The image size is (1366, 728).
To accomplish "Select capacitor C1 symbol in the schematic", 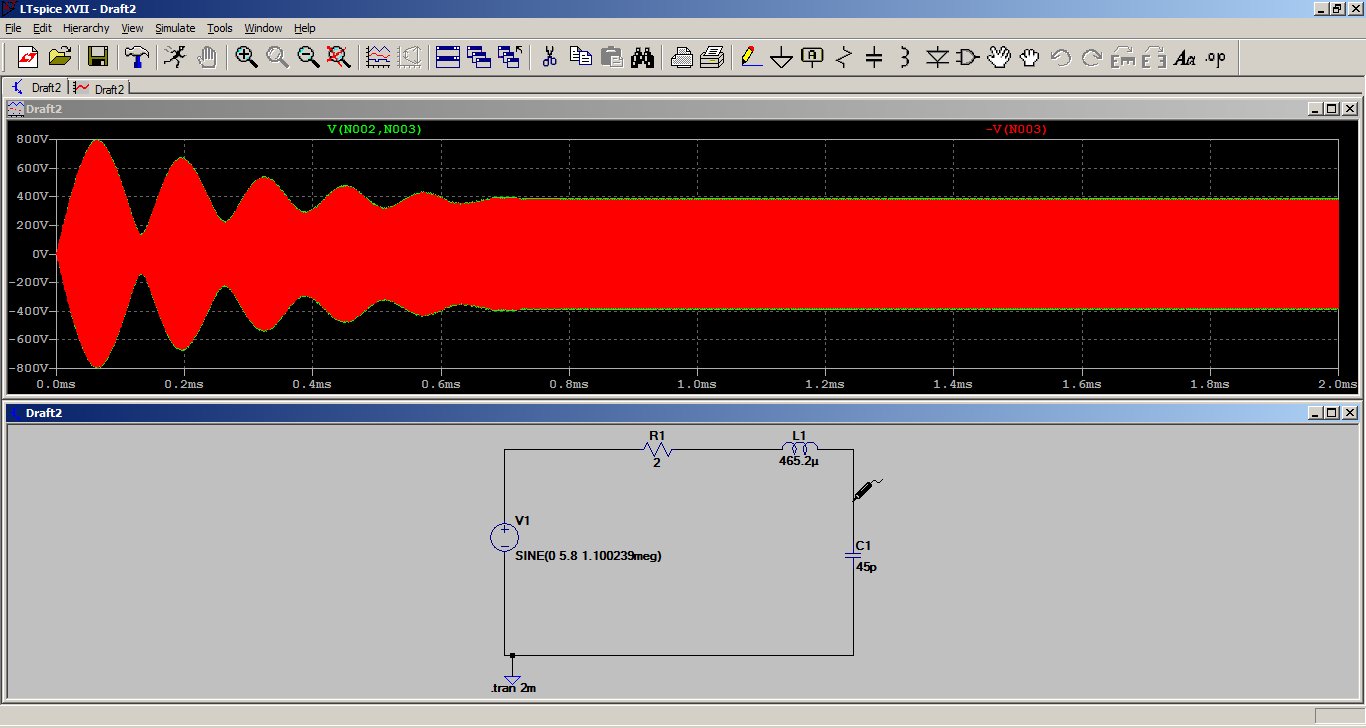I will click(x=853, y=553).
